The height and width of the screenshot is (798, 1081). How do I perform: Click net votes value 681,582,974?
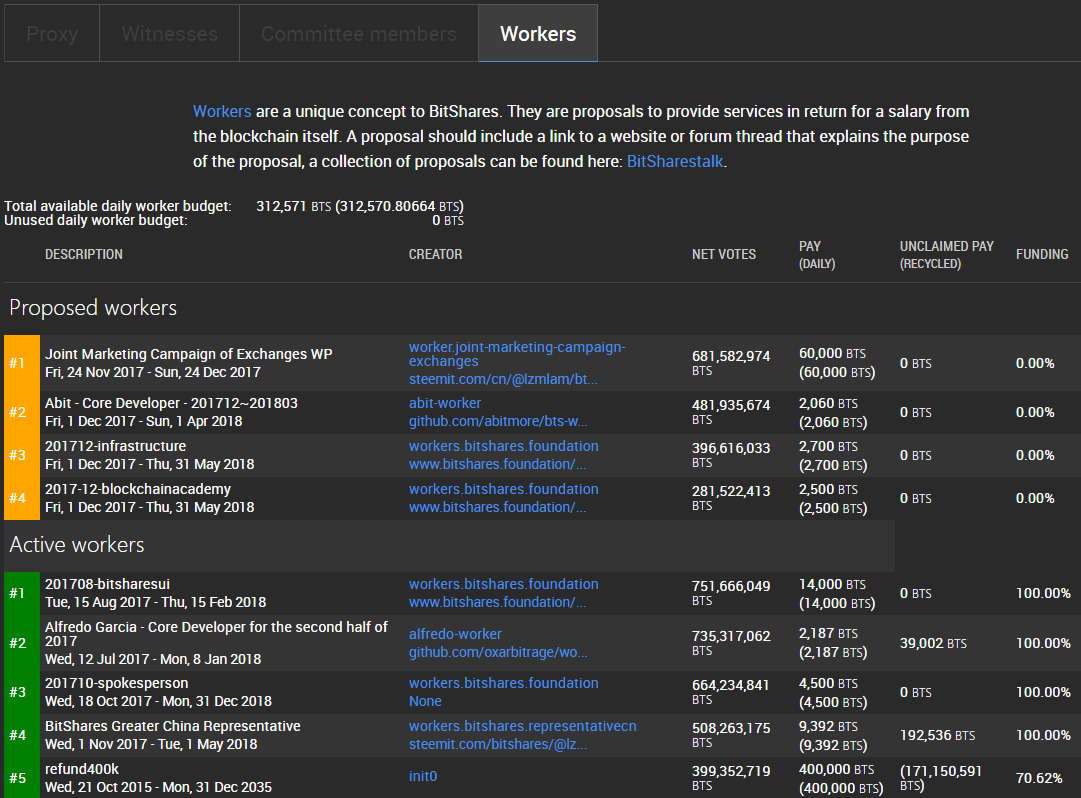coord(731,356)
